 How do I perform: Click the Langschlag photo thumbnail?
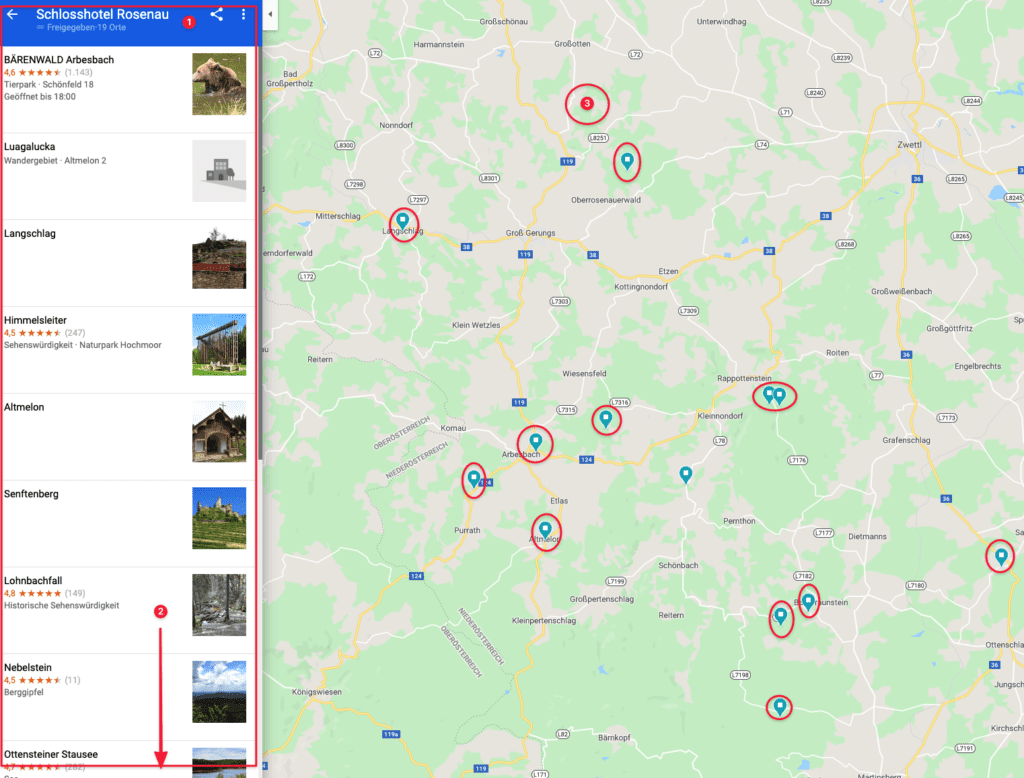[x=219, y=257]
